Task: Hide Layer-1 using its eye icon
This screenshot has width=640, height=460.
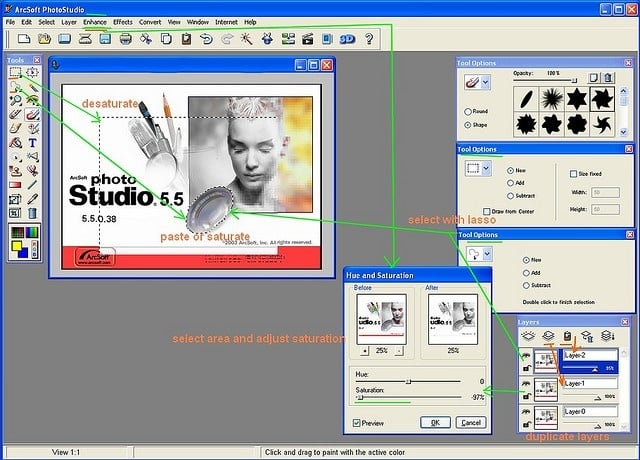Action: pos(526,384)
